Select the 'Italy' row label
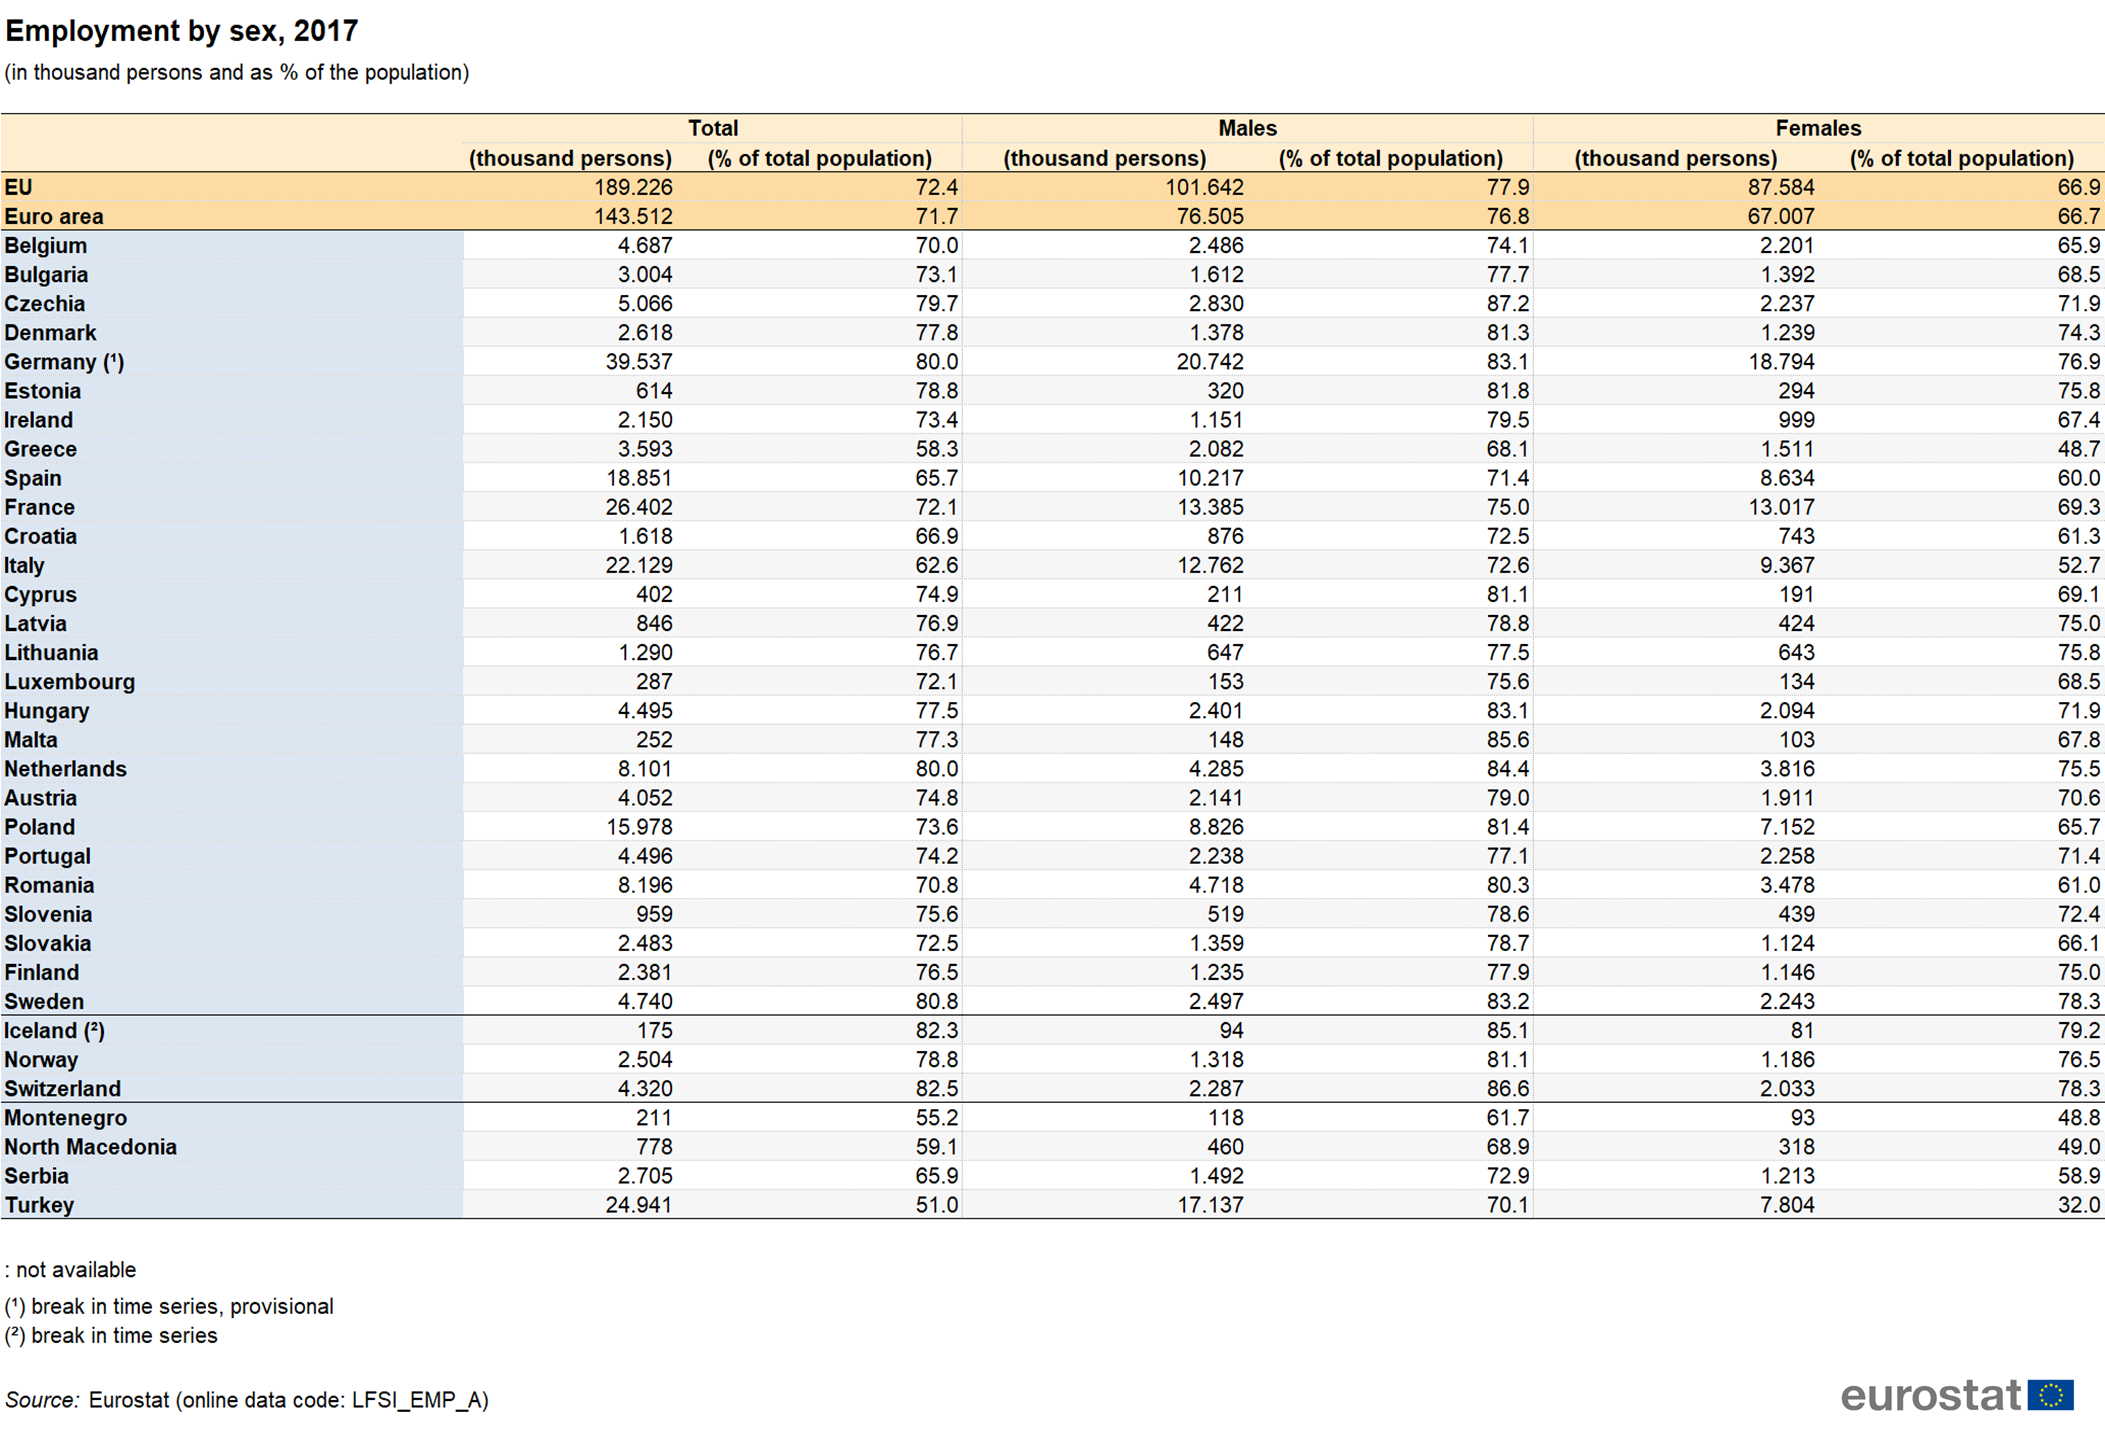This screenshot has width=2105, height=1442. point(24,565)
